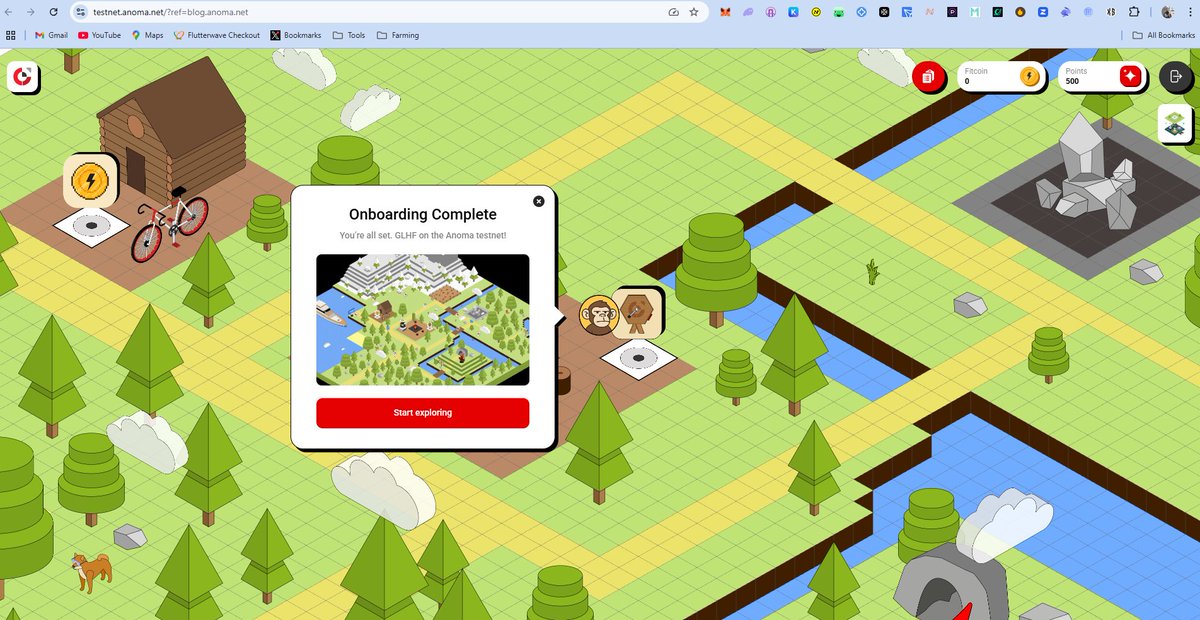1200x620 pixels.
Task: Click the Fitcoin balance value 0
Action: point(966,82)
